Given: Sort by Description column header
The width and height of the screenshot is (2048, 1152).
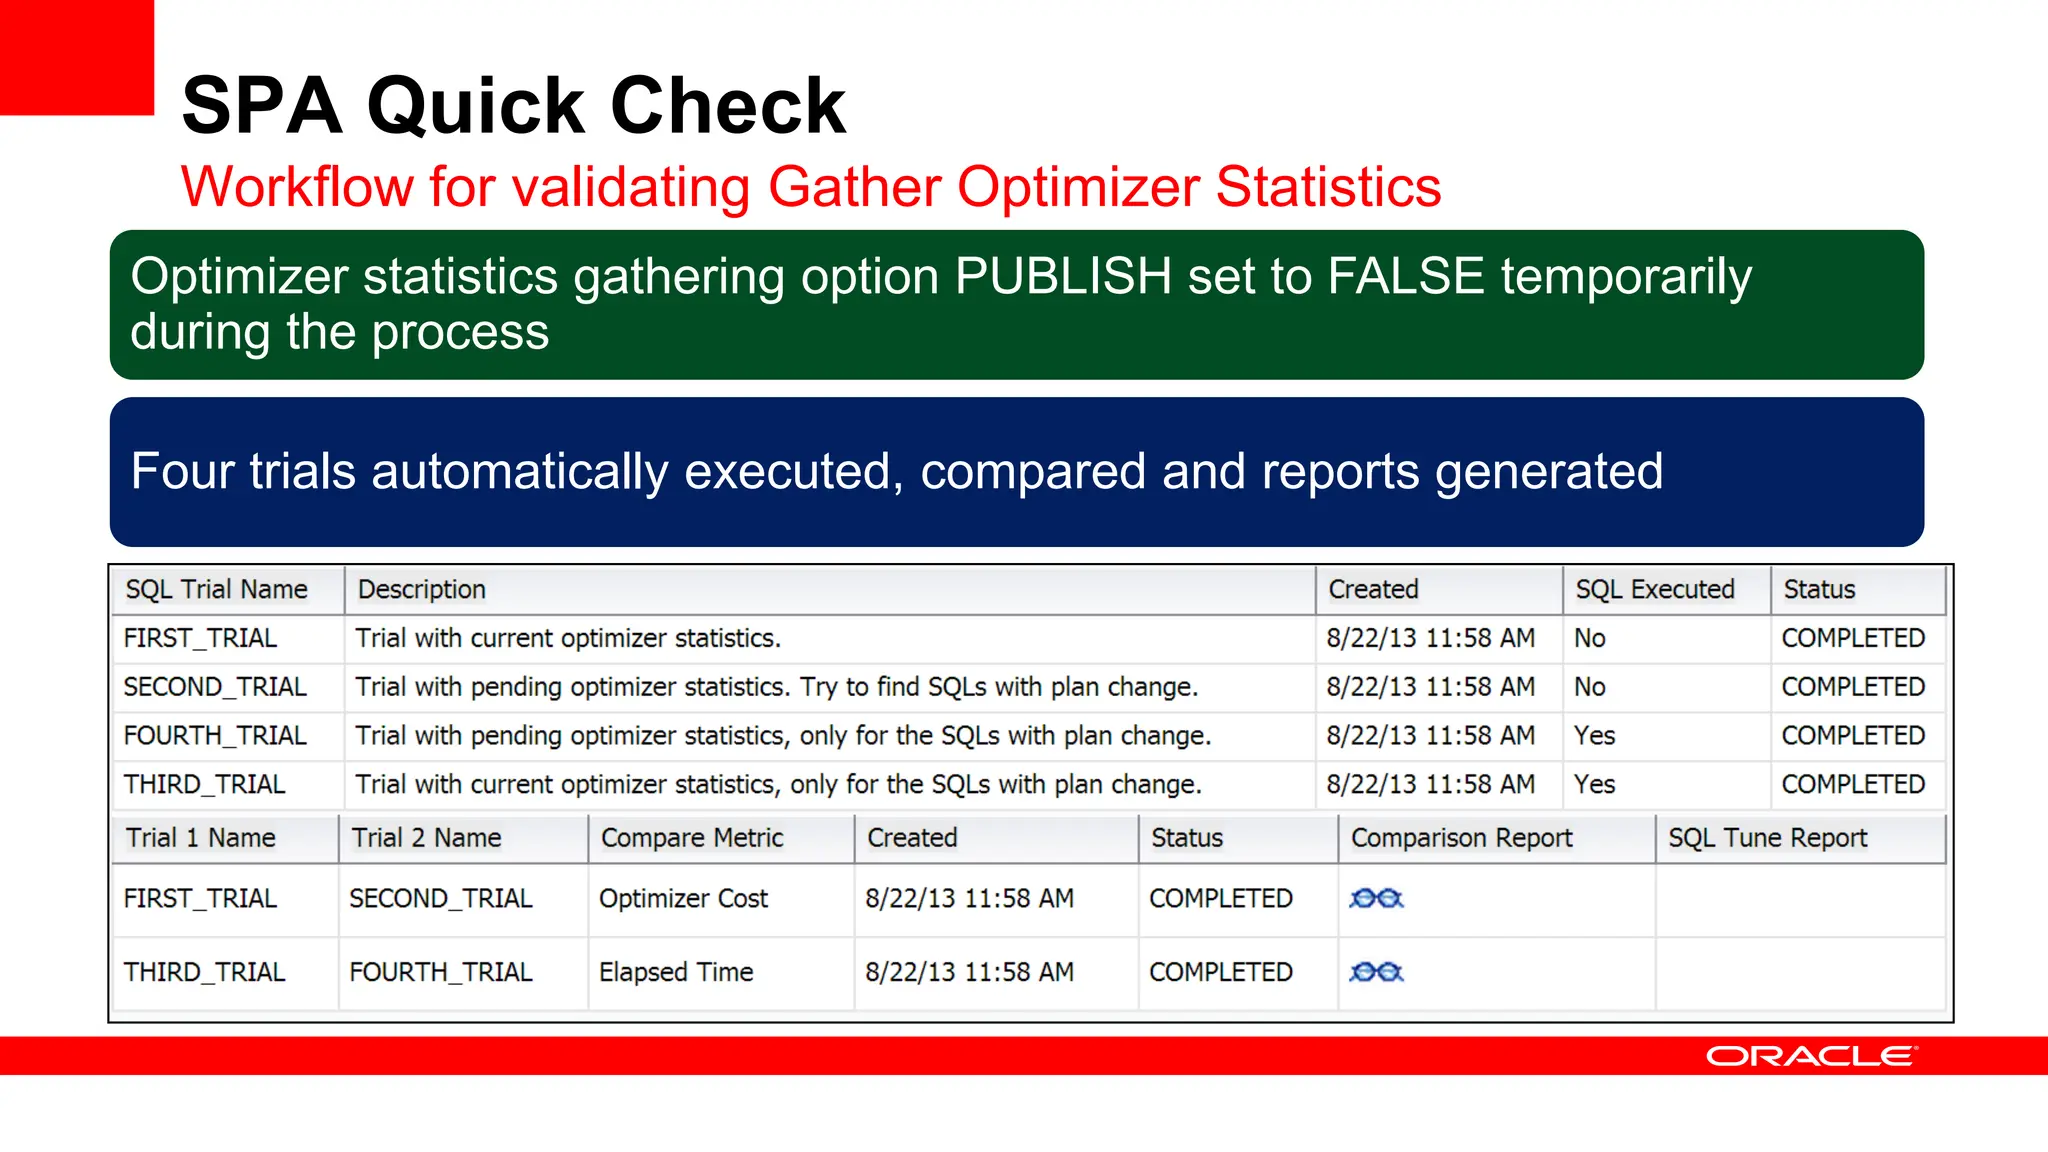Looking at the screenshot, I should 422,589.
